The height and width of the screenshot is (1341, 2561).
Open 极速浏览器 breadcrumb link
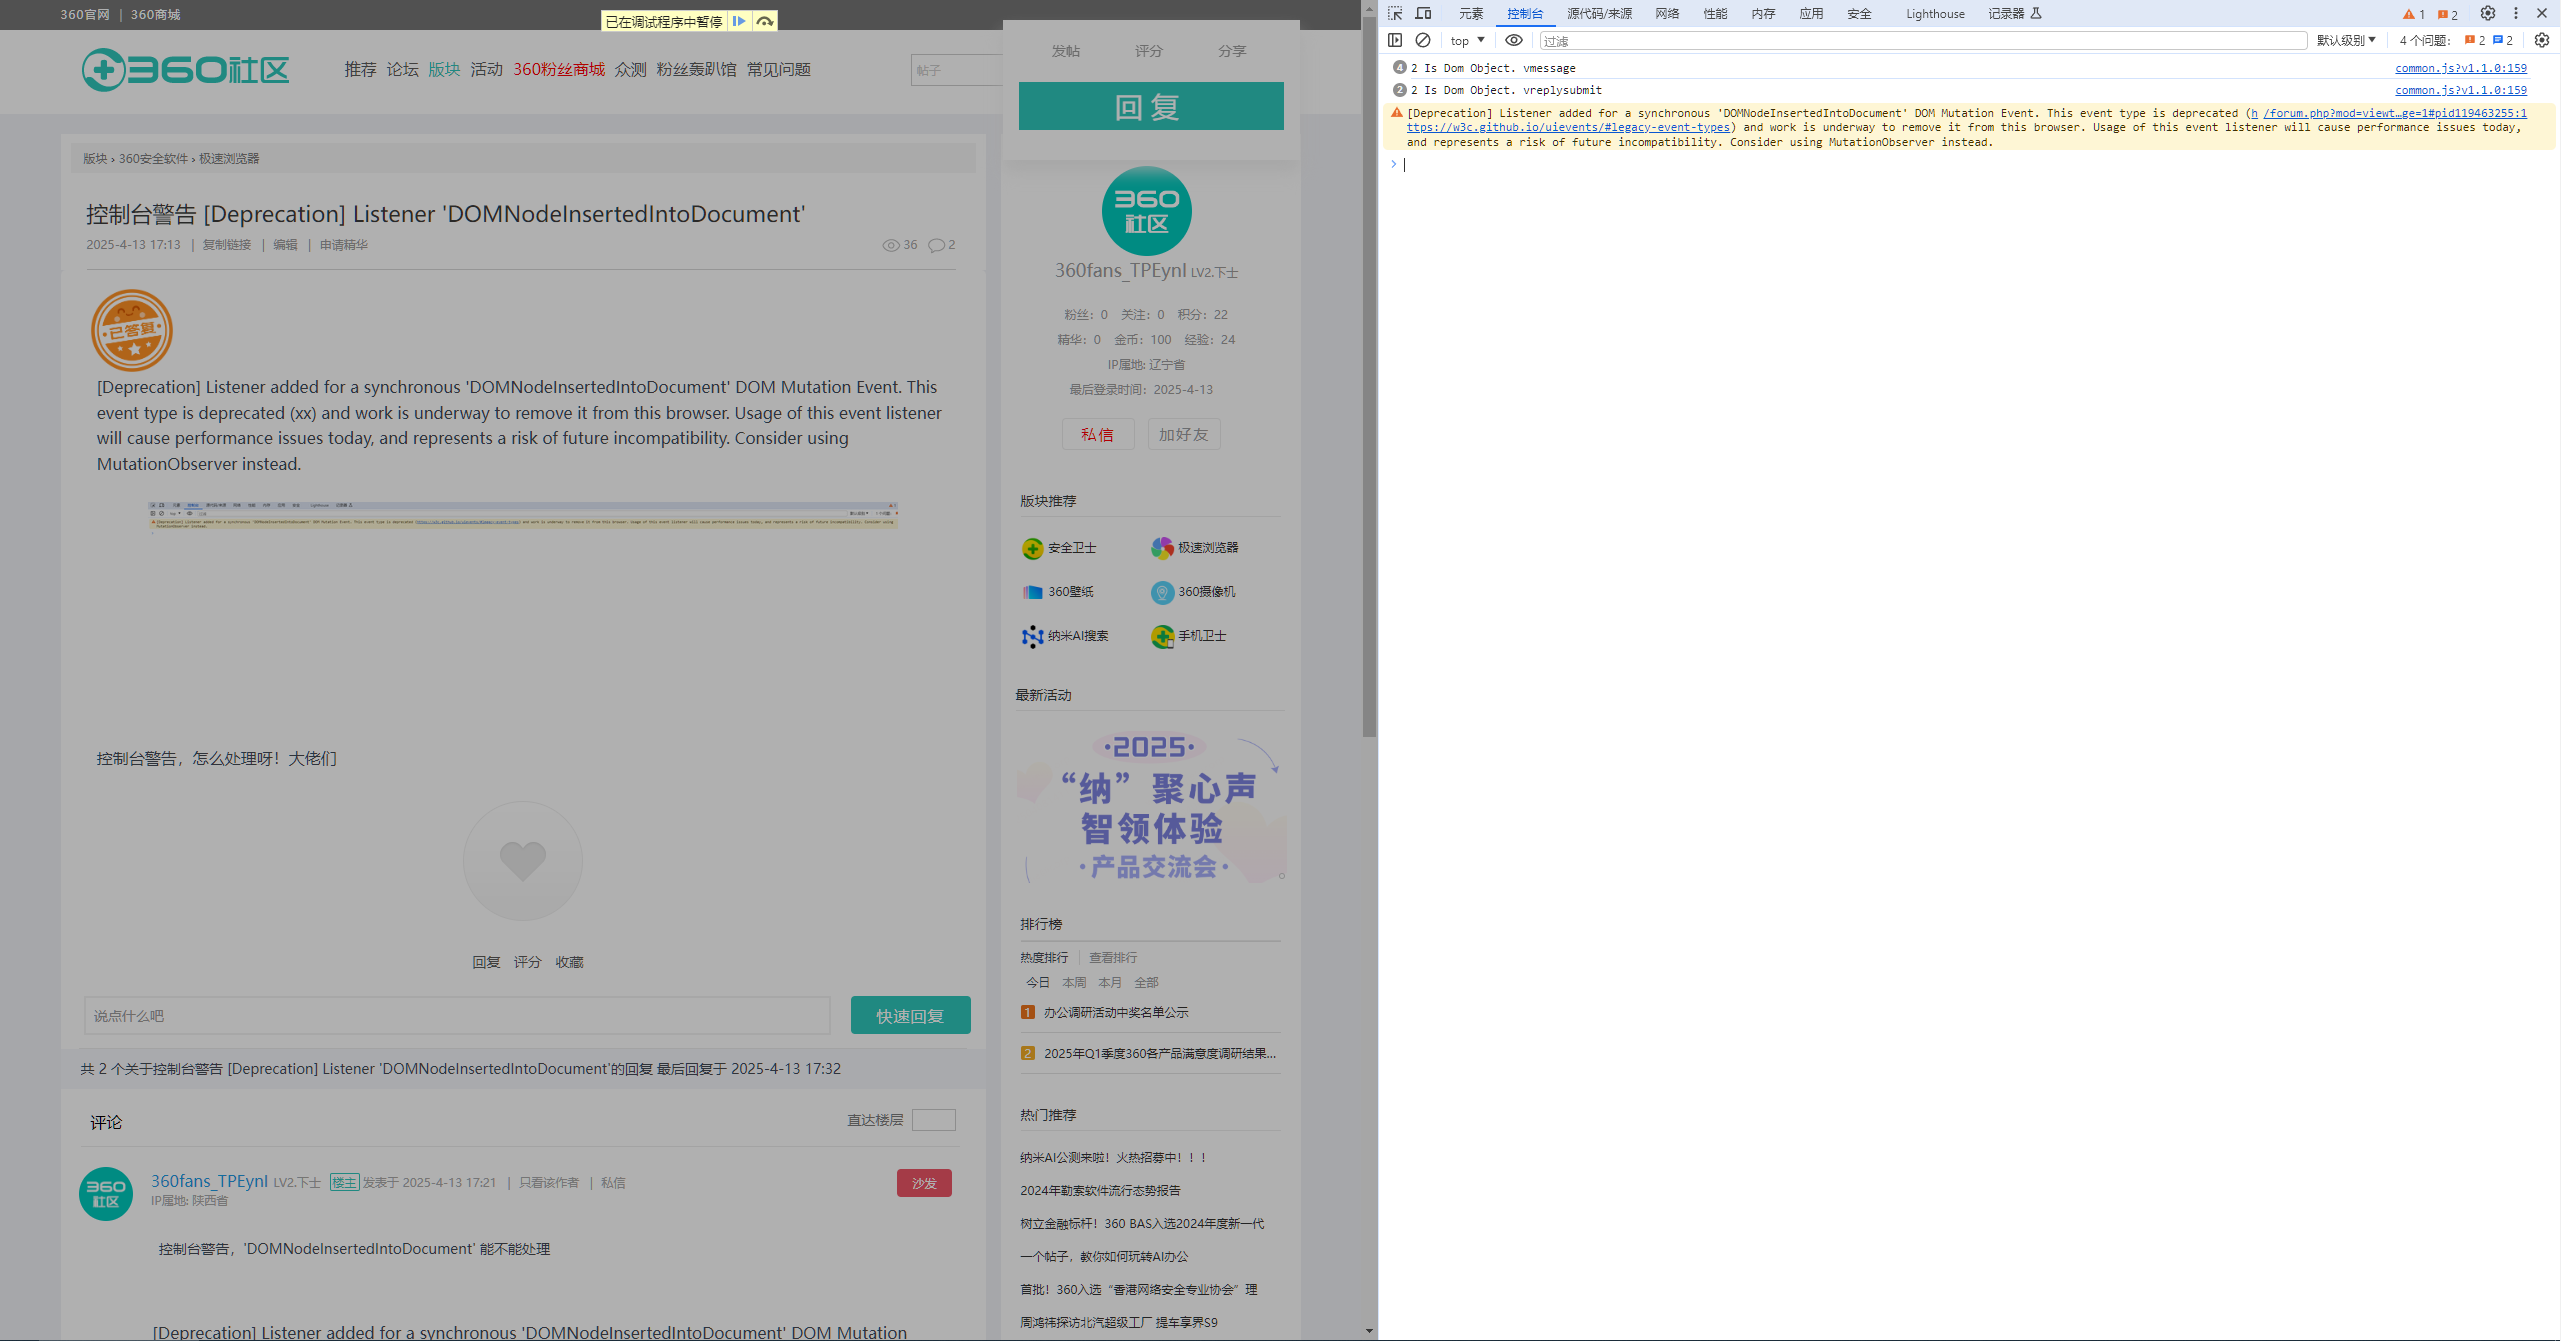(228, 158)
